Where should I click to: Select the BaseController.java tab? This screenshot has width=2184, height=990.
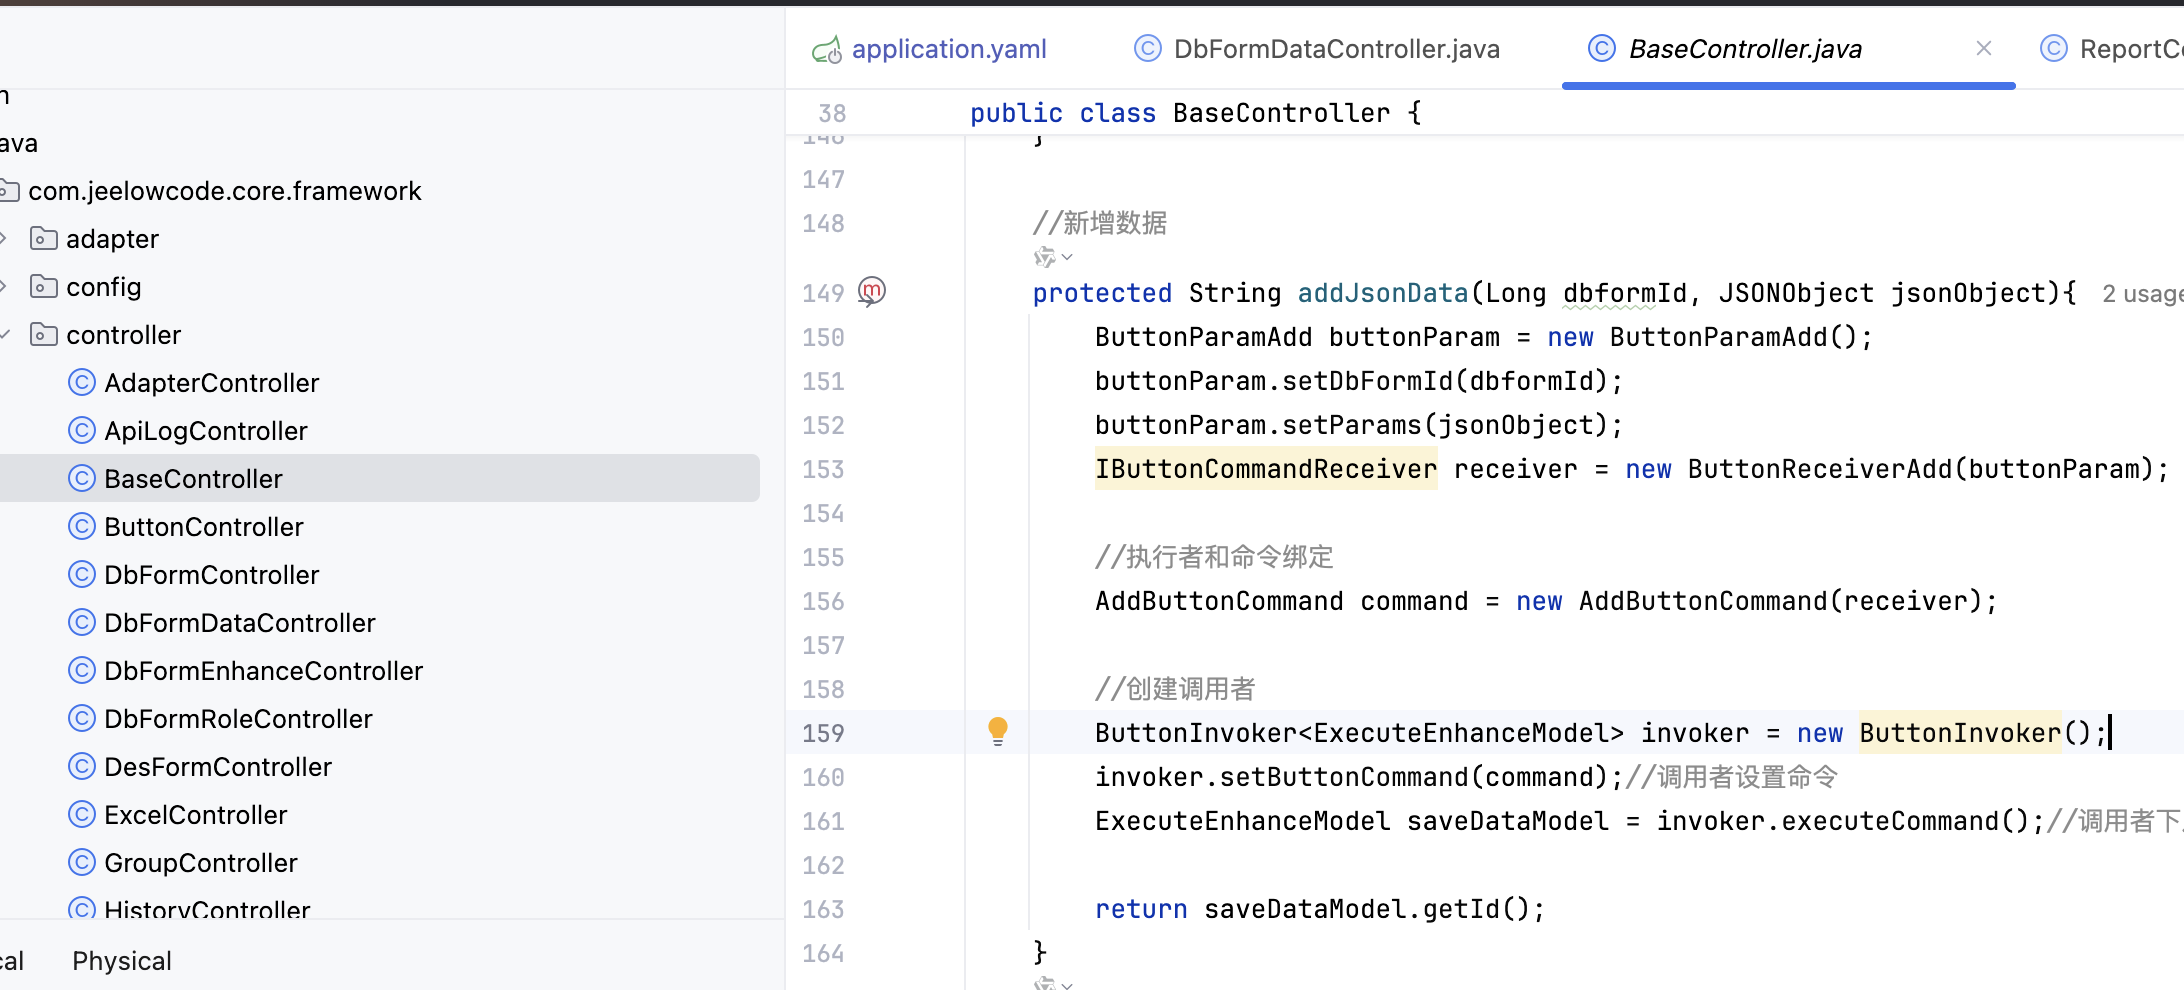pyautogui.click(x=1745, y=49)
